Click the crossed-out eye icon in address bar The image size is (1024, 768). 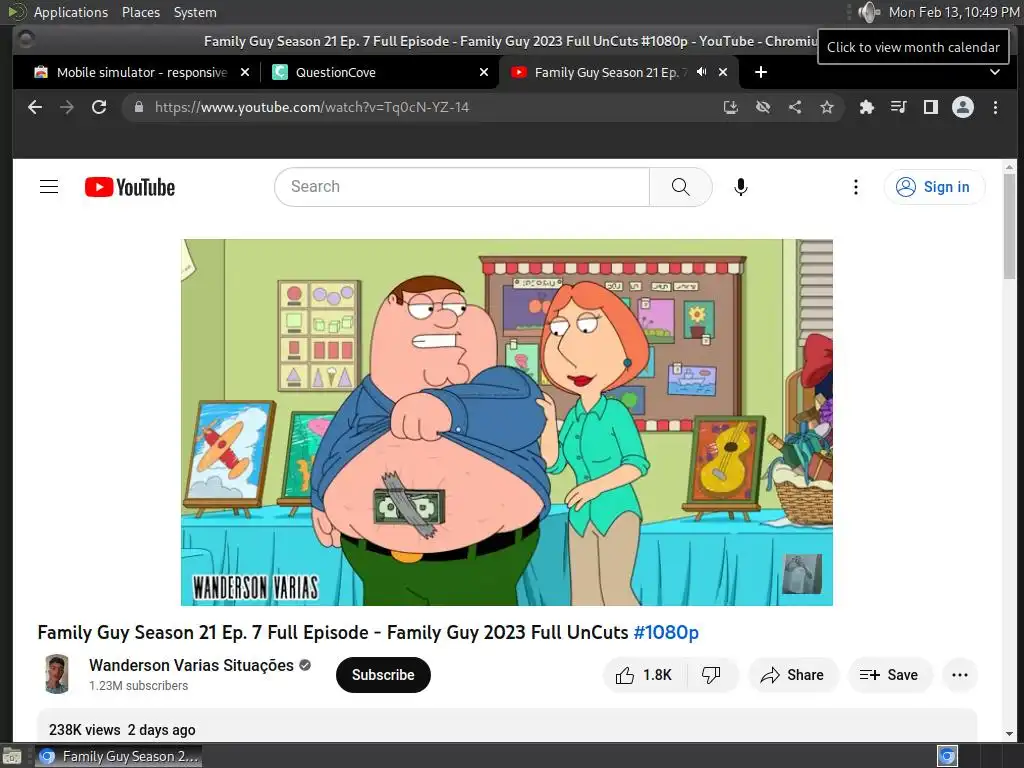763,107
